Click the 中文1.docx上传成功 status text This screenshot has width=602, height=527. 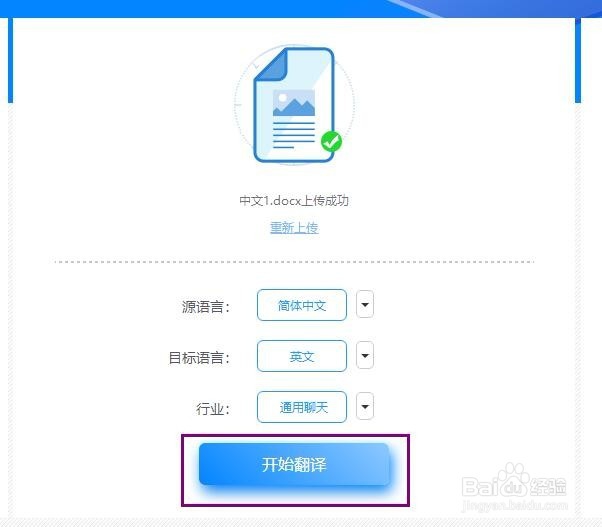[294, 200]
